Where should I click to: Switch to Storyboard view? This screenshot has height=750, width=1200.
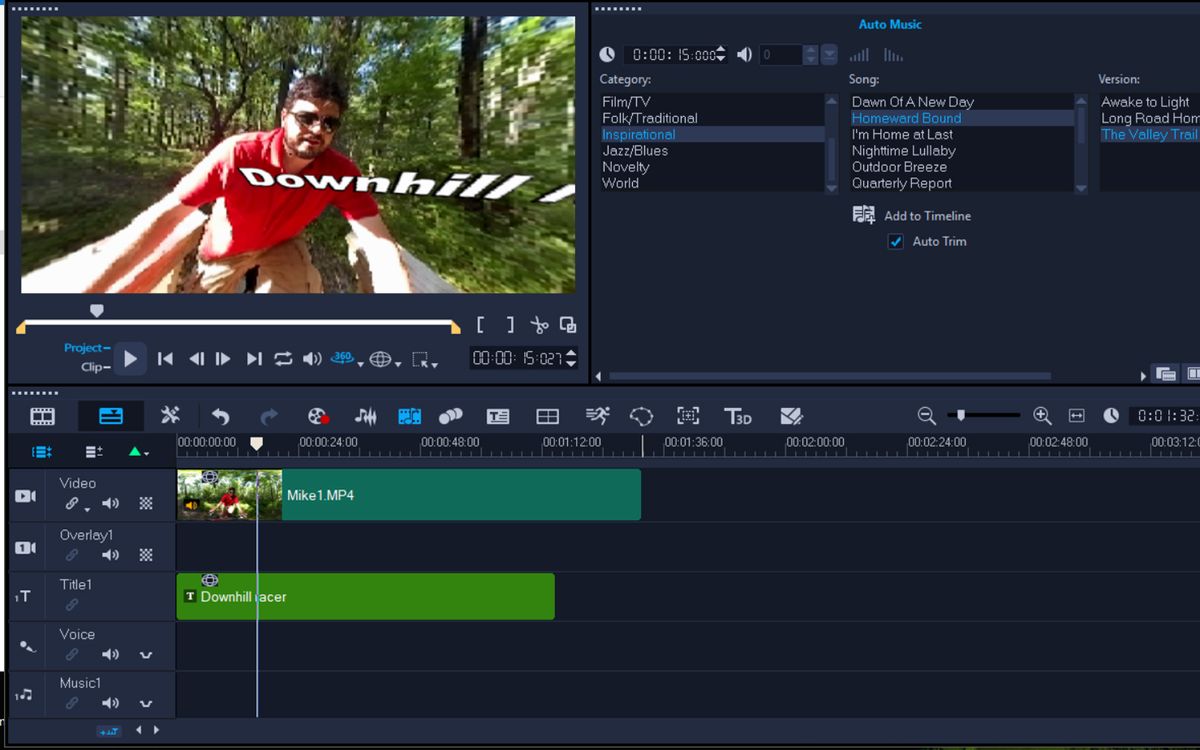coord(42,415)
